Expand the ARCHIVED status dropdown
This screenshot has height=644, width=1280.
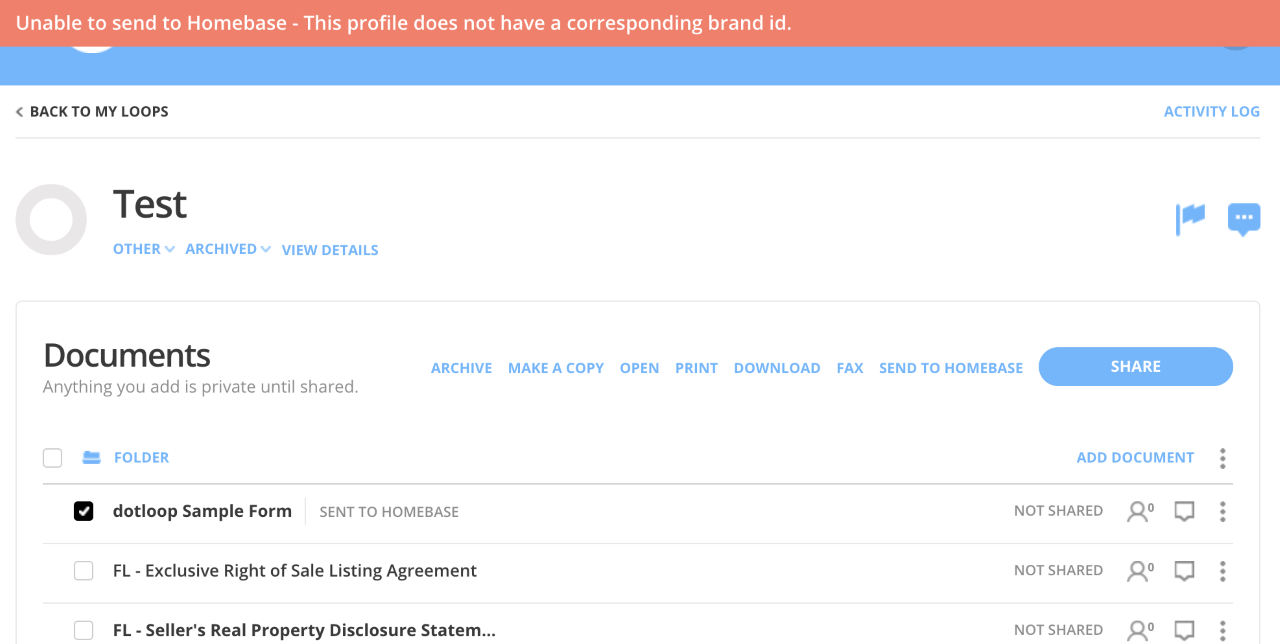pos(227,249)
